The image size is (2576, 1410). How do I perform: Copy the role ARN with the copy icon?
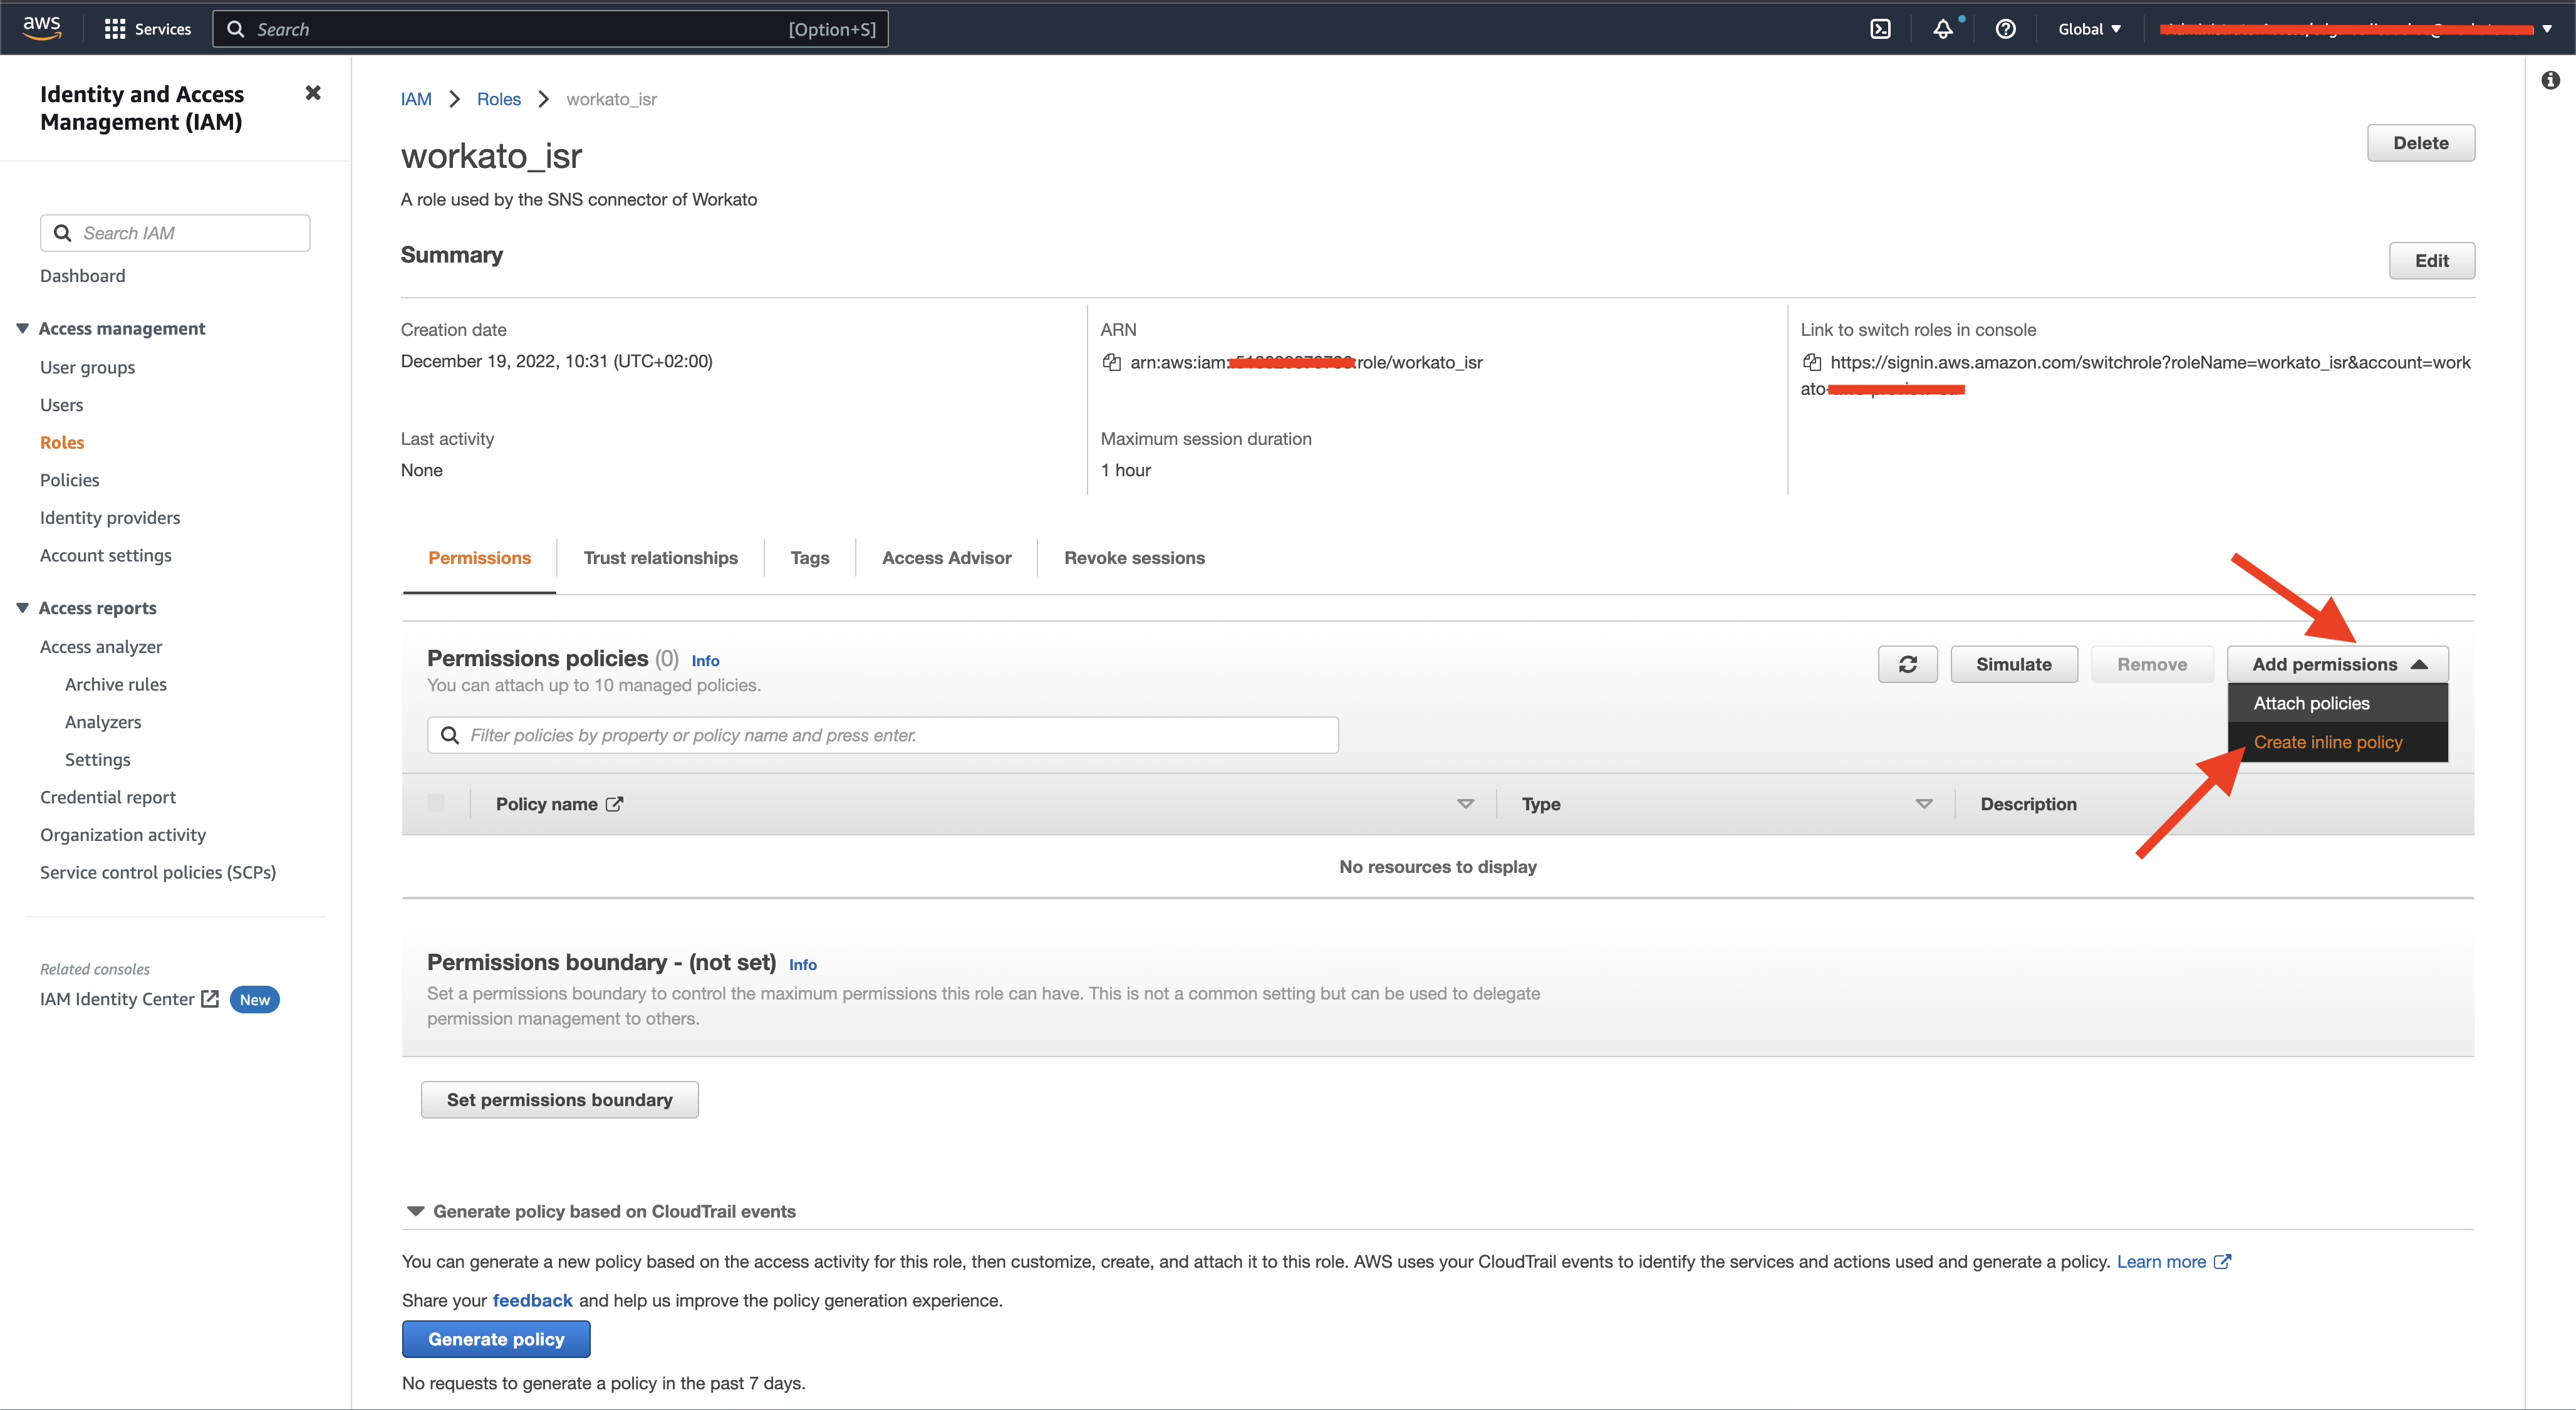(1111, 362)
